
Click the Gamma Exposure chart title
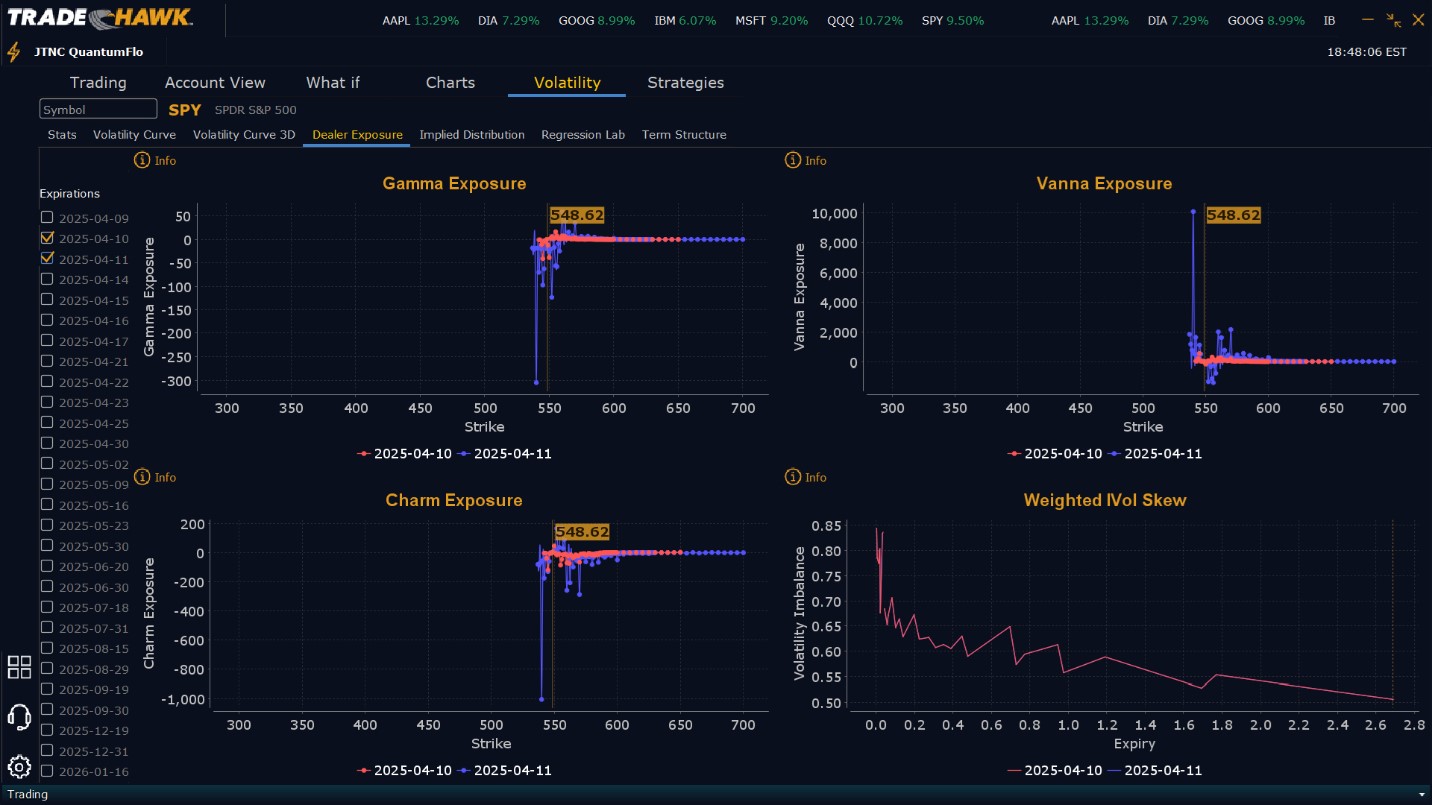[454, 184]
